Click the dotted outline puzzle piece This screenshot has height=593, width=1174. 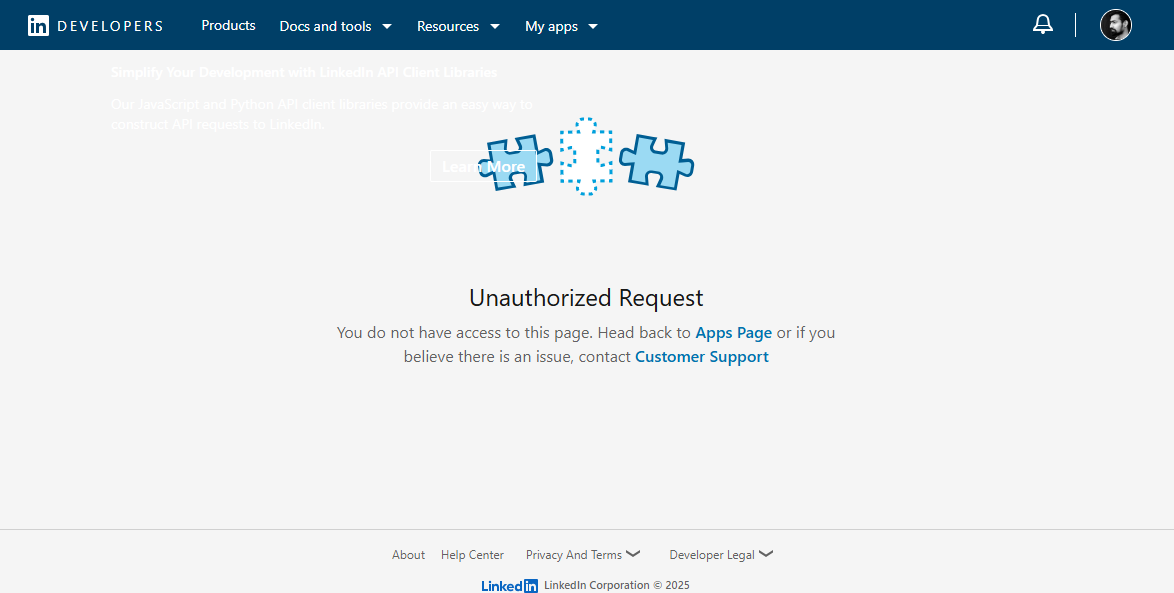coord(585,156)
